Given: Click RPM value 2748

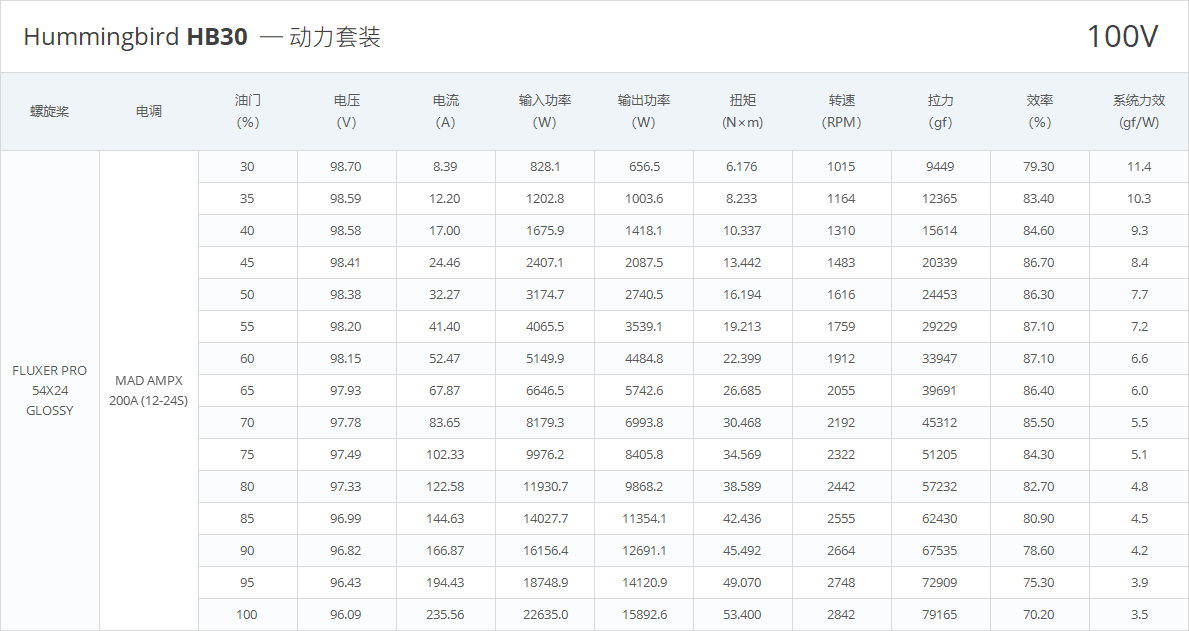Looking at the screenshot, I should click(841, 582).
